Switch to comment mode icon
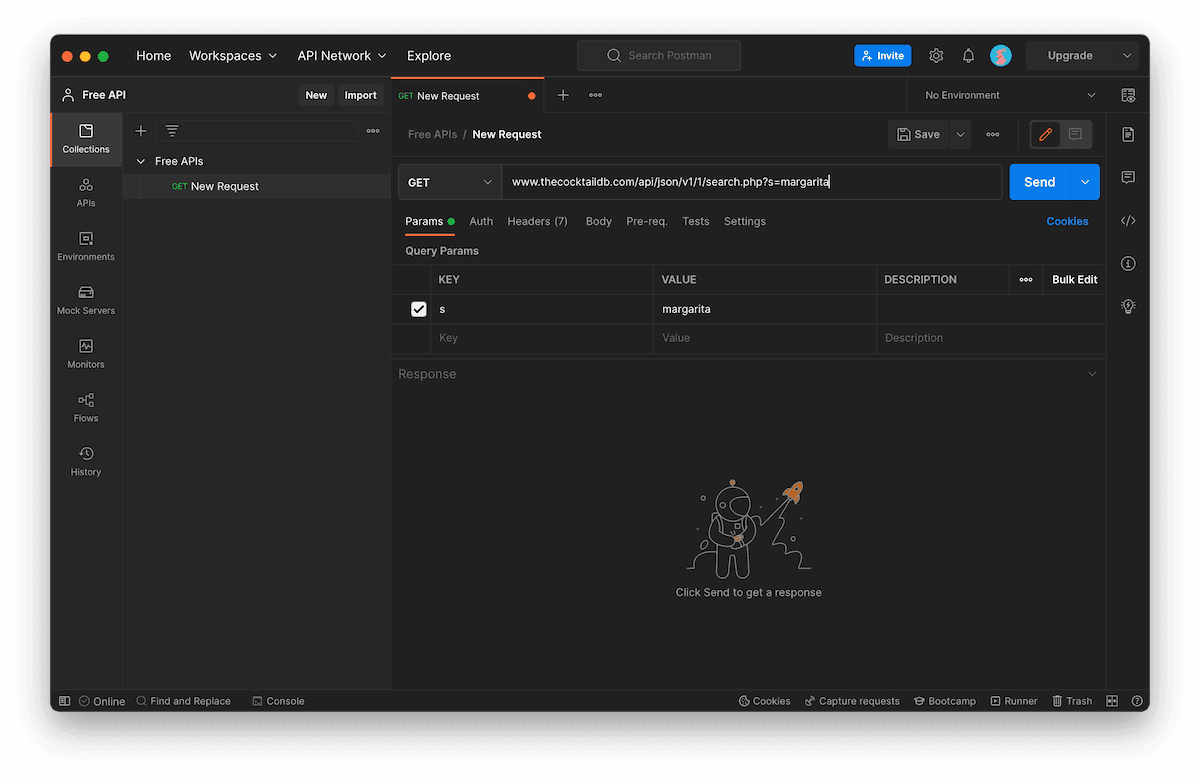The image size is (1200, 778). [1076, 134]
